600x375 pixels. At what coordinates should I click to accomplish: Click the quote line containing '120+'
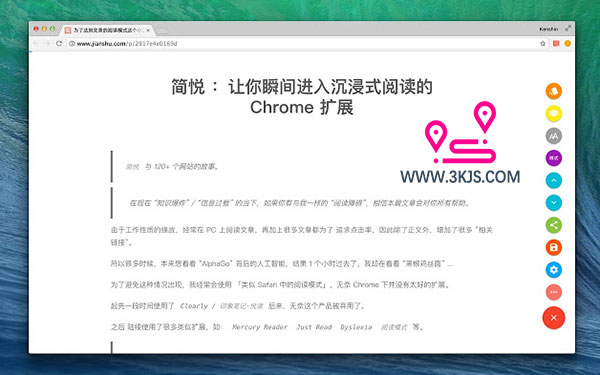172,166
